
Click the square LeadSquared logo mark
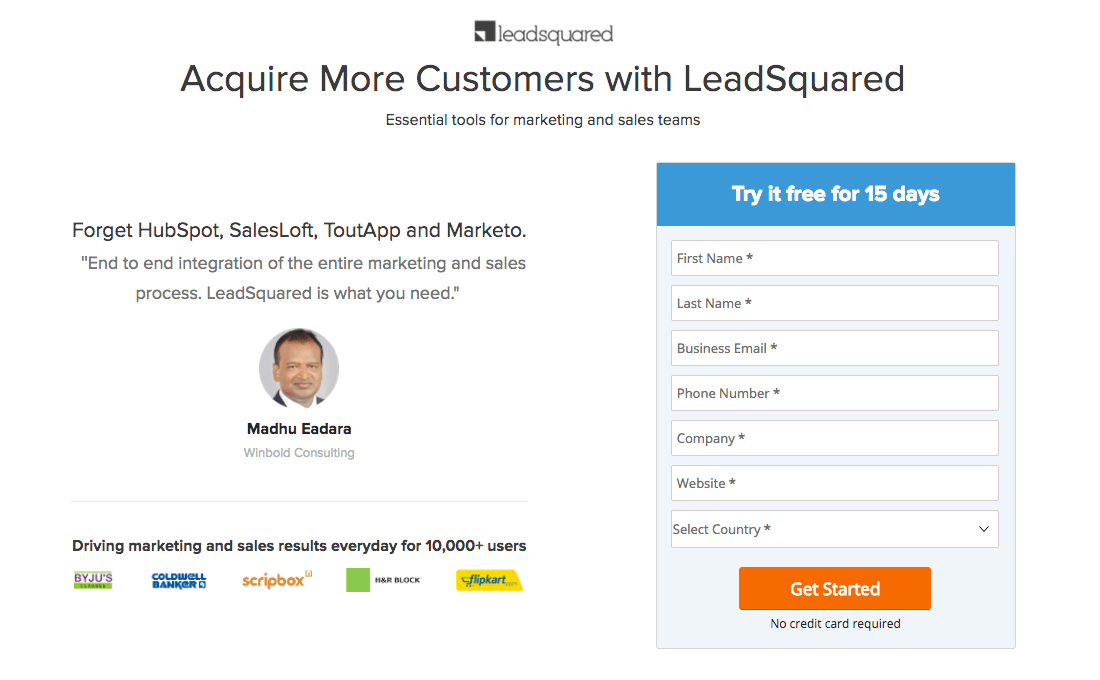pos(483,31)
